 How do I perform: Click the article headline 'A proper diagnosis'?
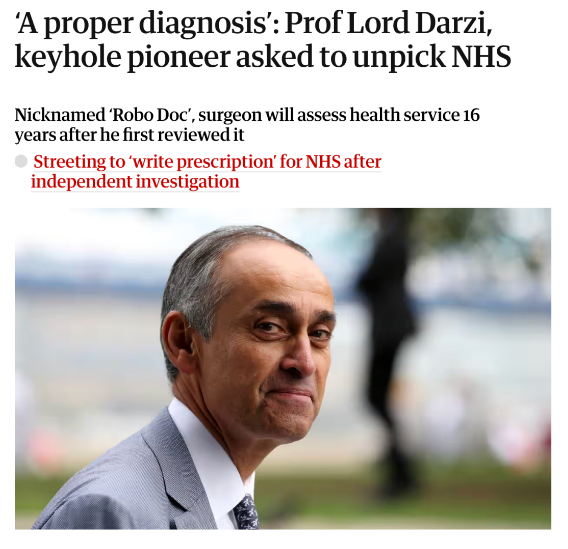pyautogui.click(x=263, y=39)
